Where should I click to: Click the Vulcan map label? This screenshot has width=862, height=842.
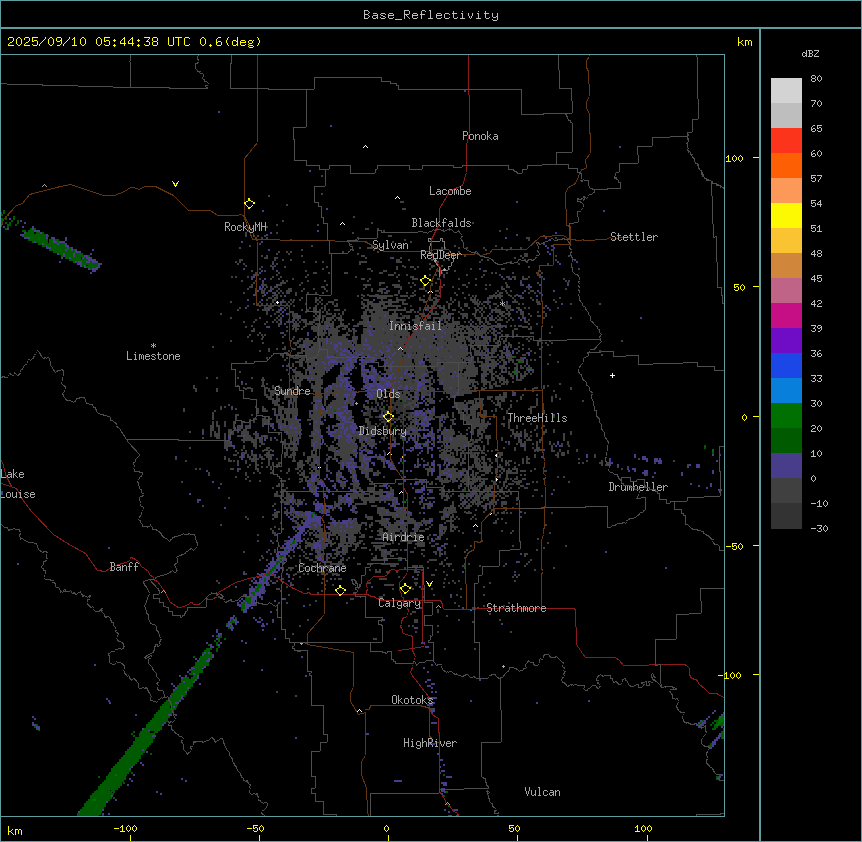543,792
